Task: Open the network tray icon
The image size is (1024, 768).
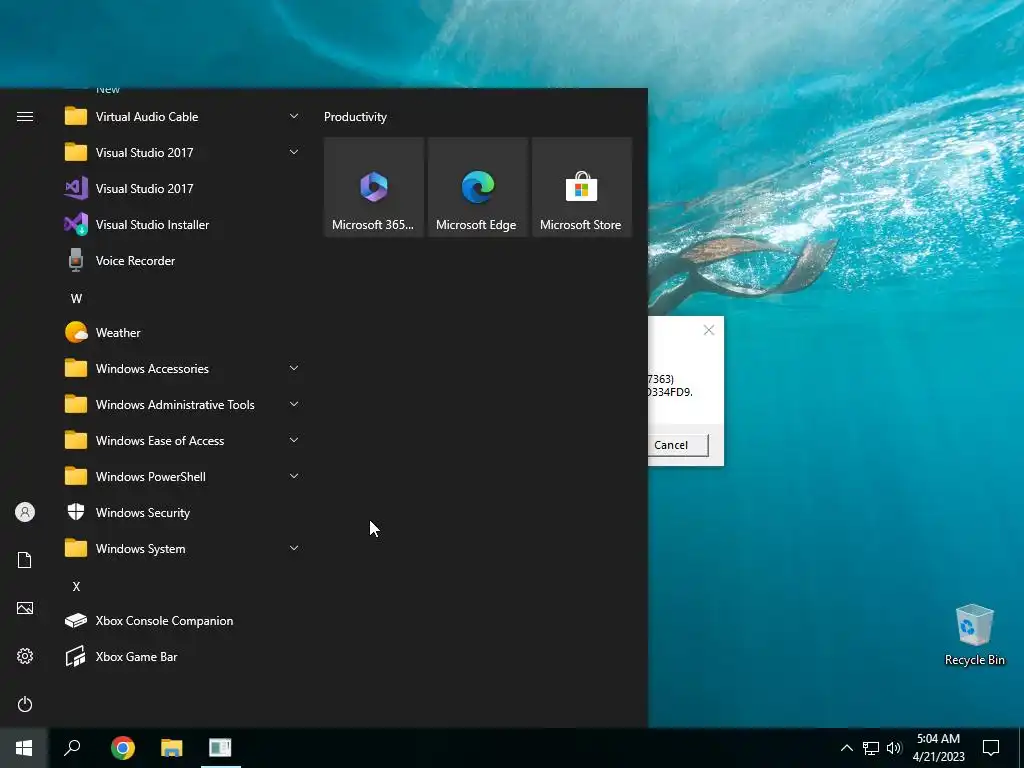Action: (x=871, y=748)
